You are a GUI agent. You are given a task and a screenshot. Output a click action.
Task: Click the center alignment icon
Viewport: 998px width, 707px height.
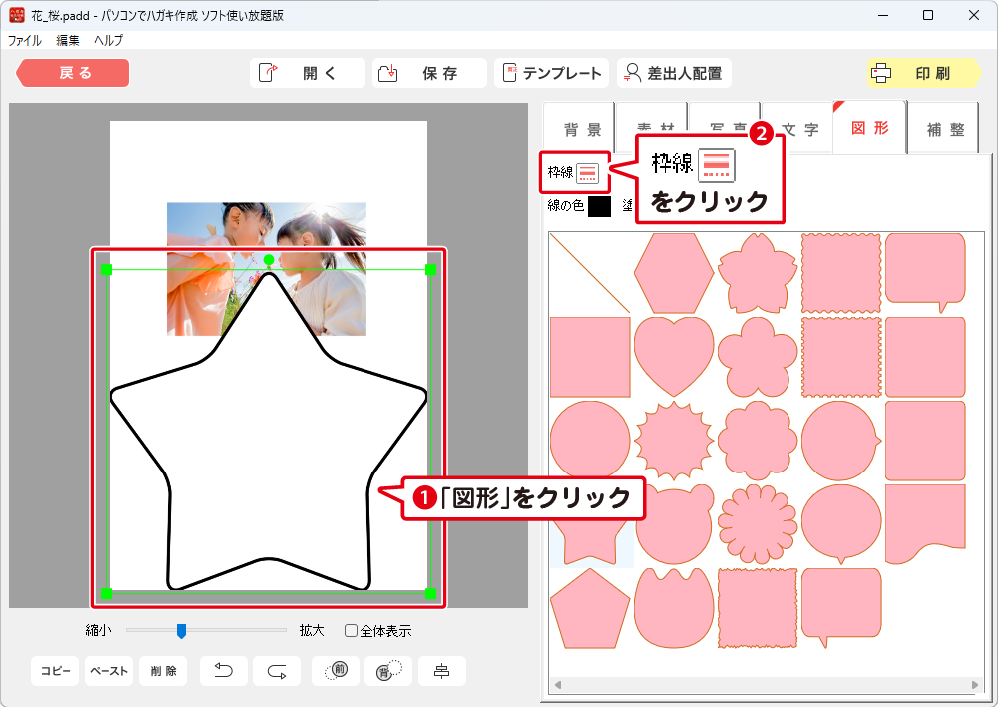tap(441, 671)
